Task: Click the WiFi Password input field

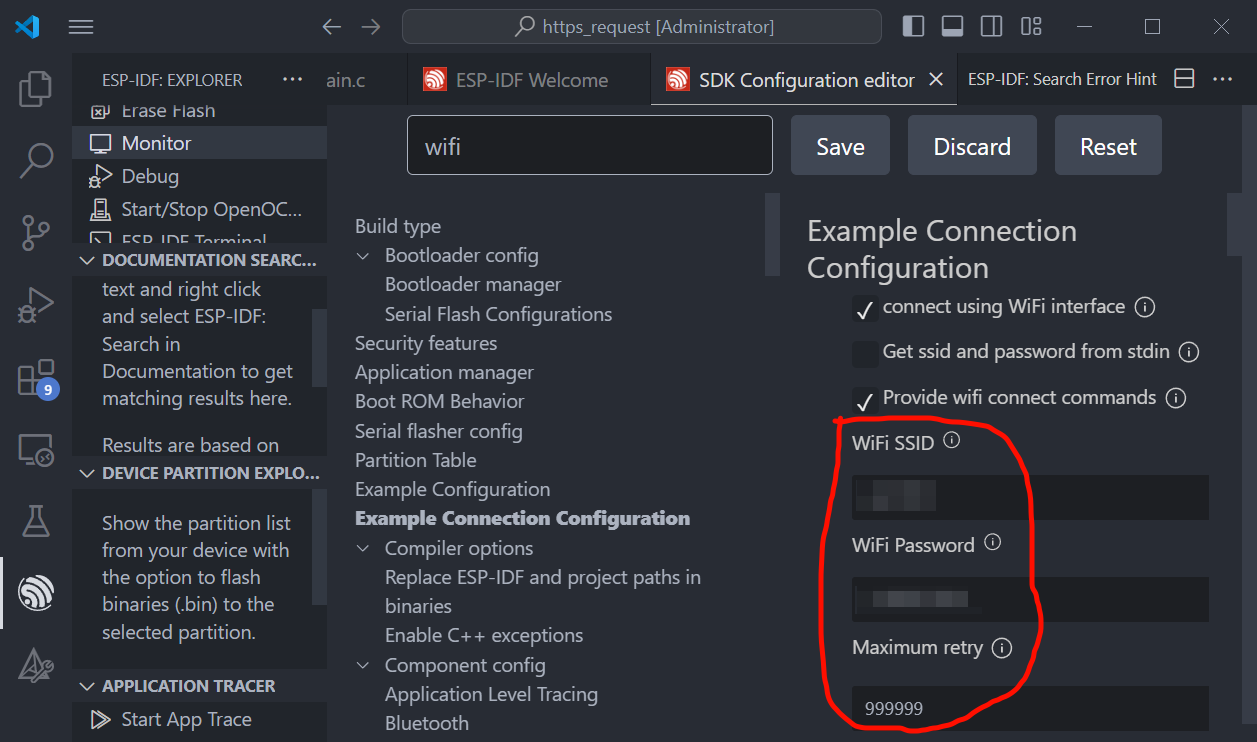Action: 1030,599
